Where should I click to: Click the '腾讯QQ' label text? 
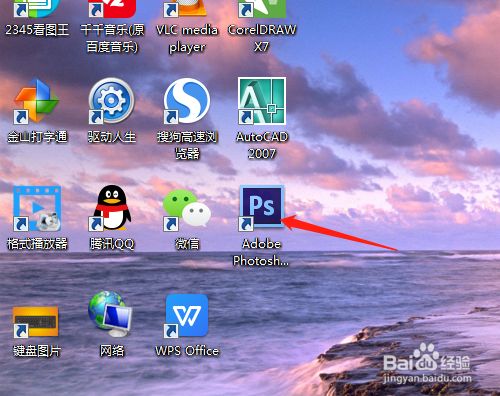pos(112,244)
